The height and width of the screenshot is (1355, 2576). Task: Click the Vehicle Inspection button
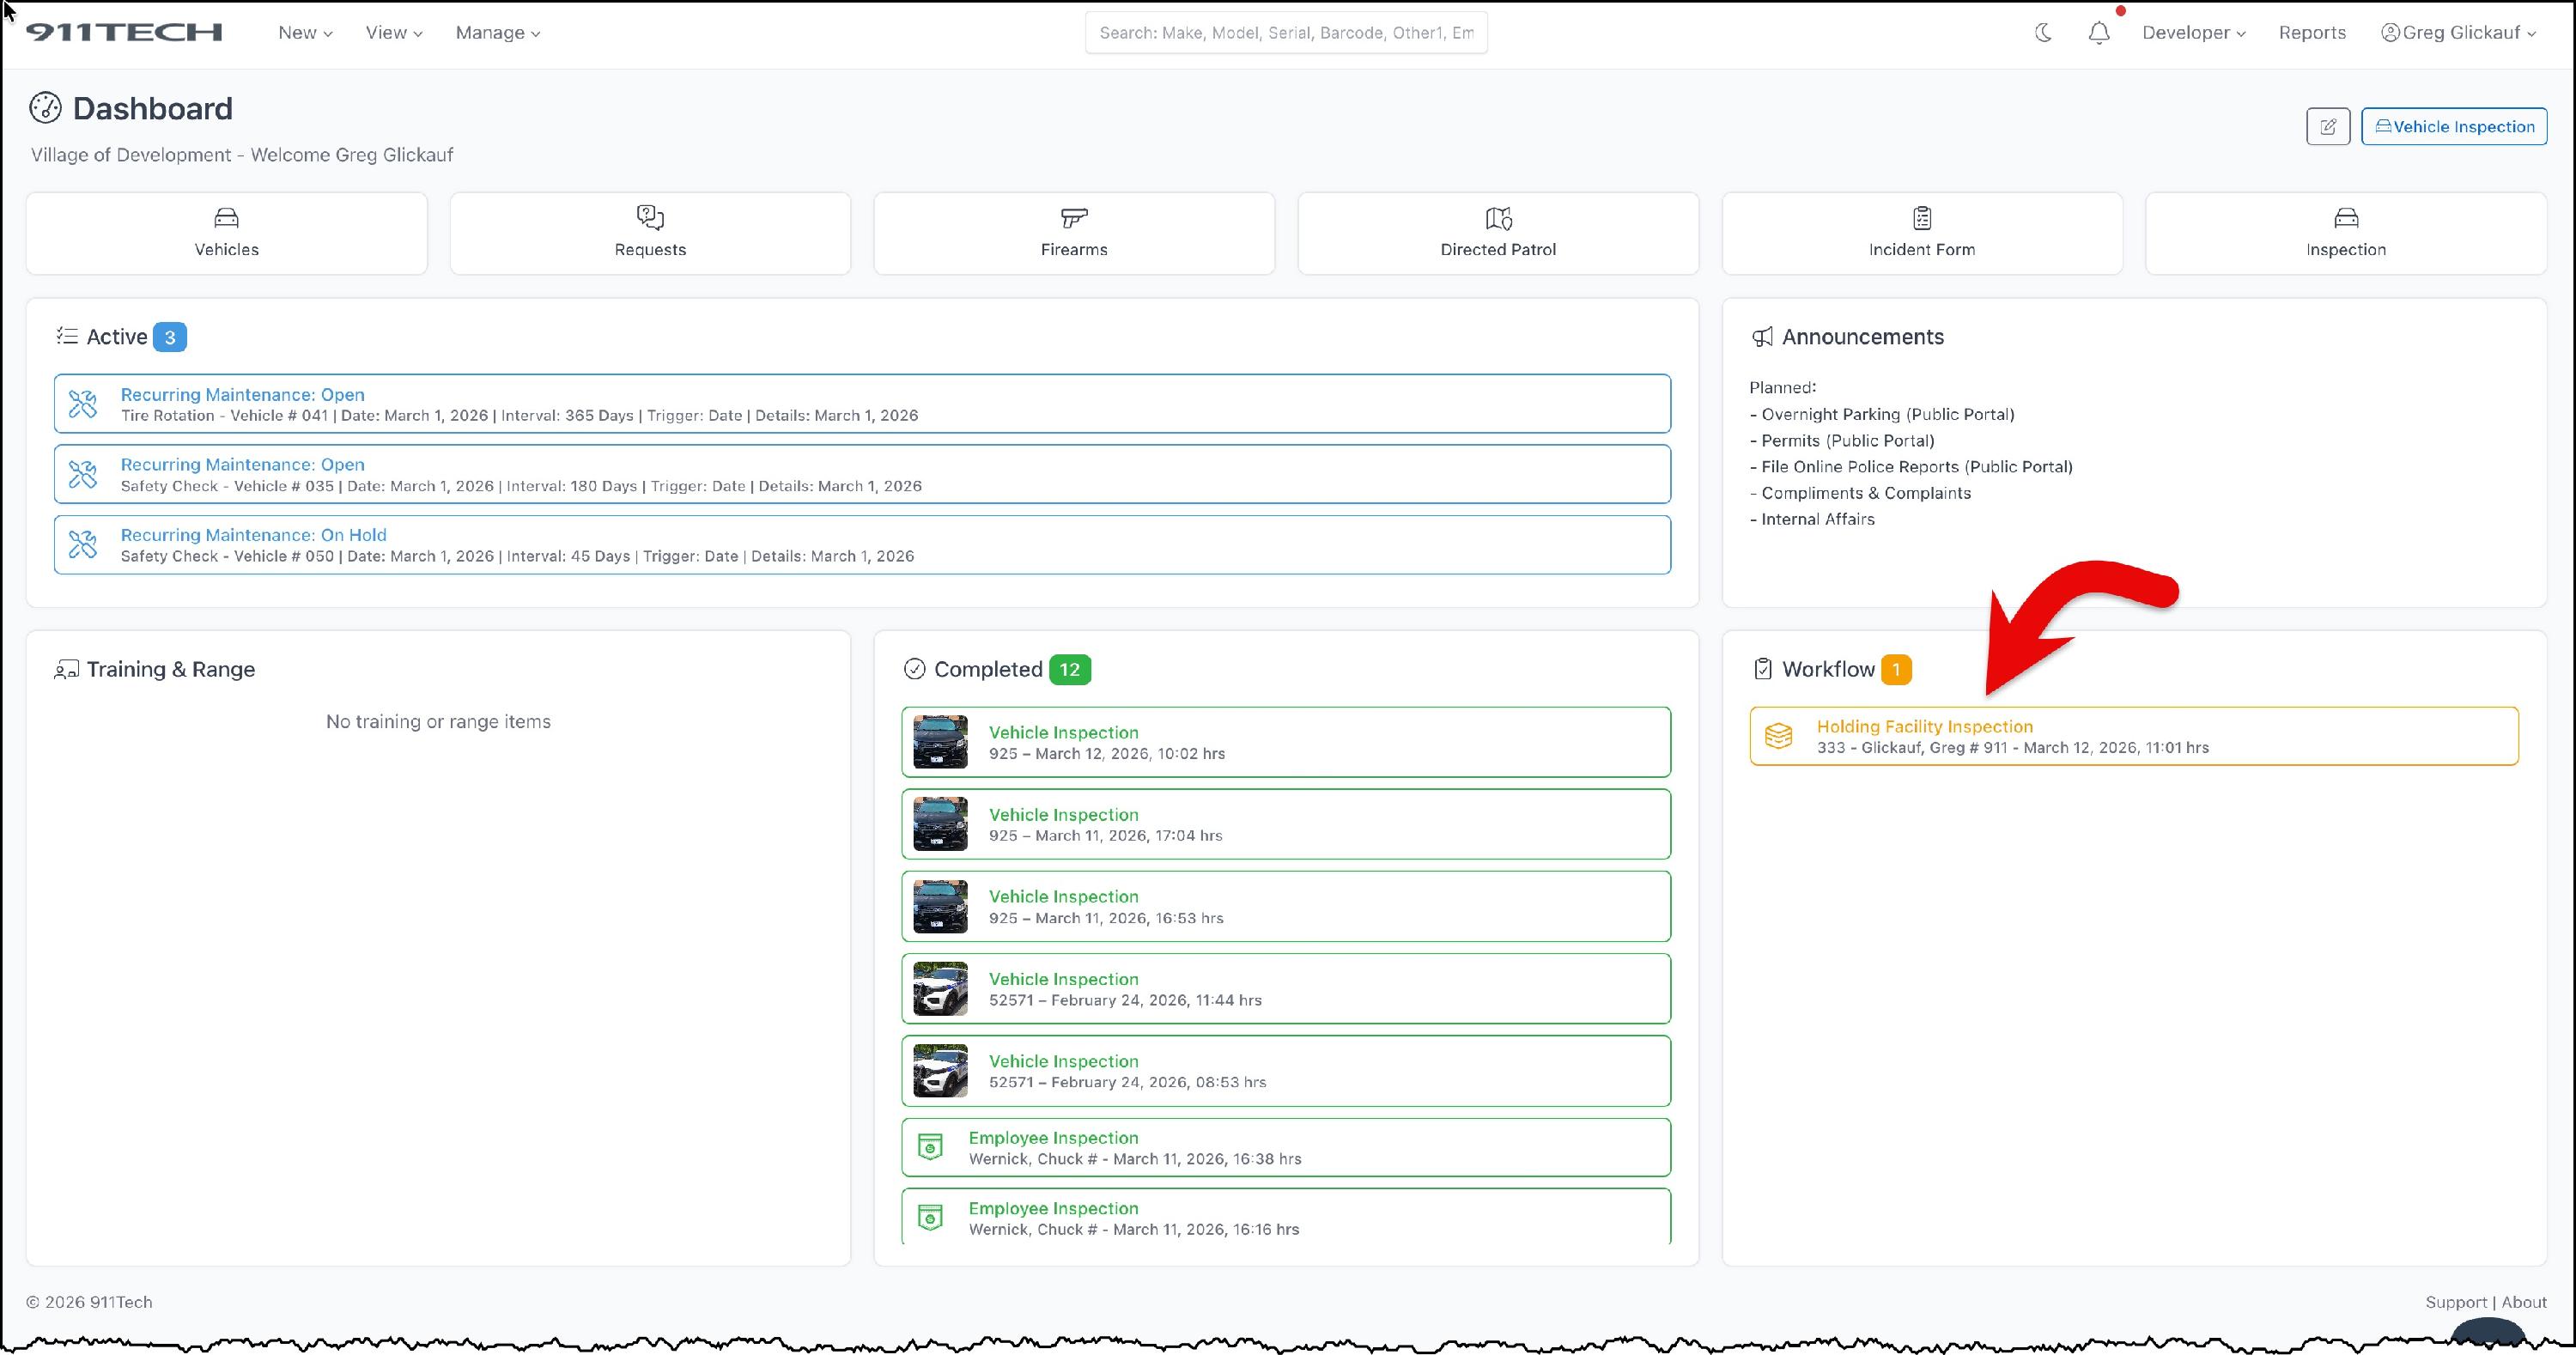pos(2454,127)
